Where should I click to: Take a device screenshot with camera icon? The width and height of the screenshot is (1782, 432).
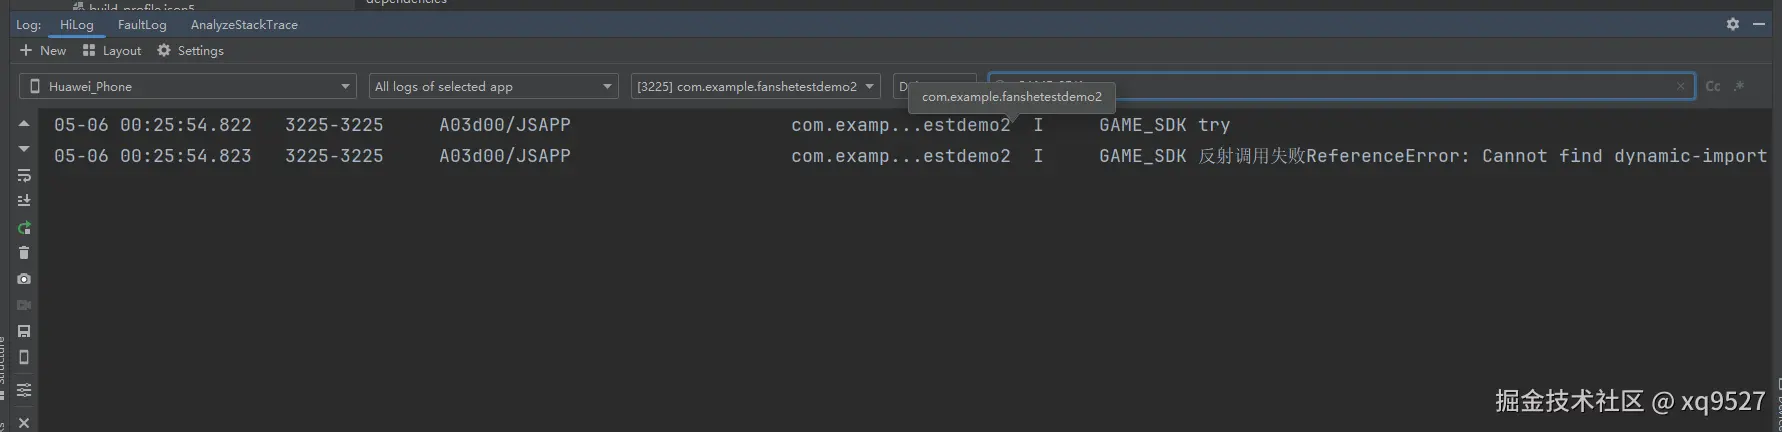pyautogui.click(x=24, y=279)
